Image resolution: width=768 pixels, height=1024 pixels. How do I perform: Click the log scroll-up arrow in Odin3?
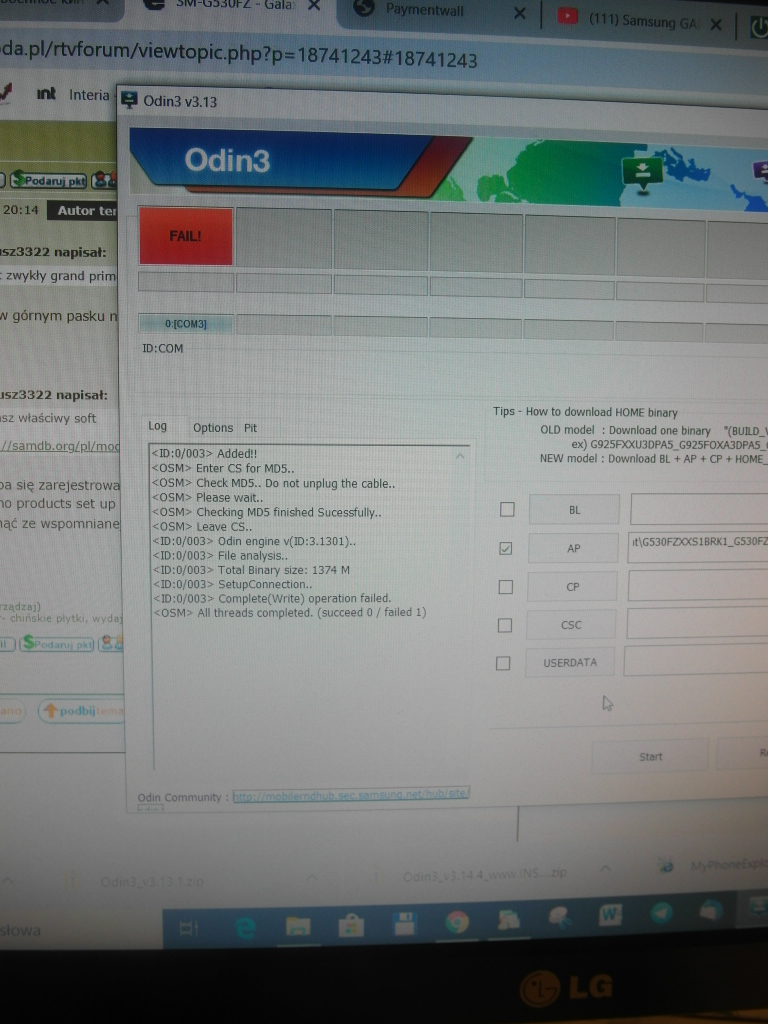pos(460,456)
